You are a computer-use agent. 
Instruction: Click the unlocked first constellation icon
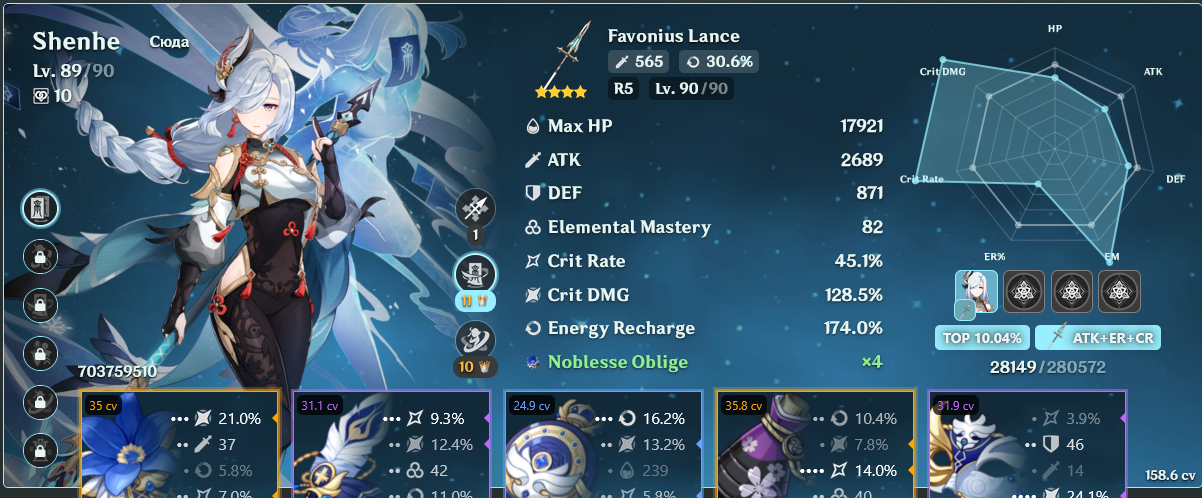(x=41, y=208)
